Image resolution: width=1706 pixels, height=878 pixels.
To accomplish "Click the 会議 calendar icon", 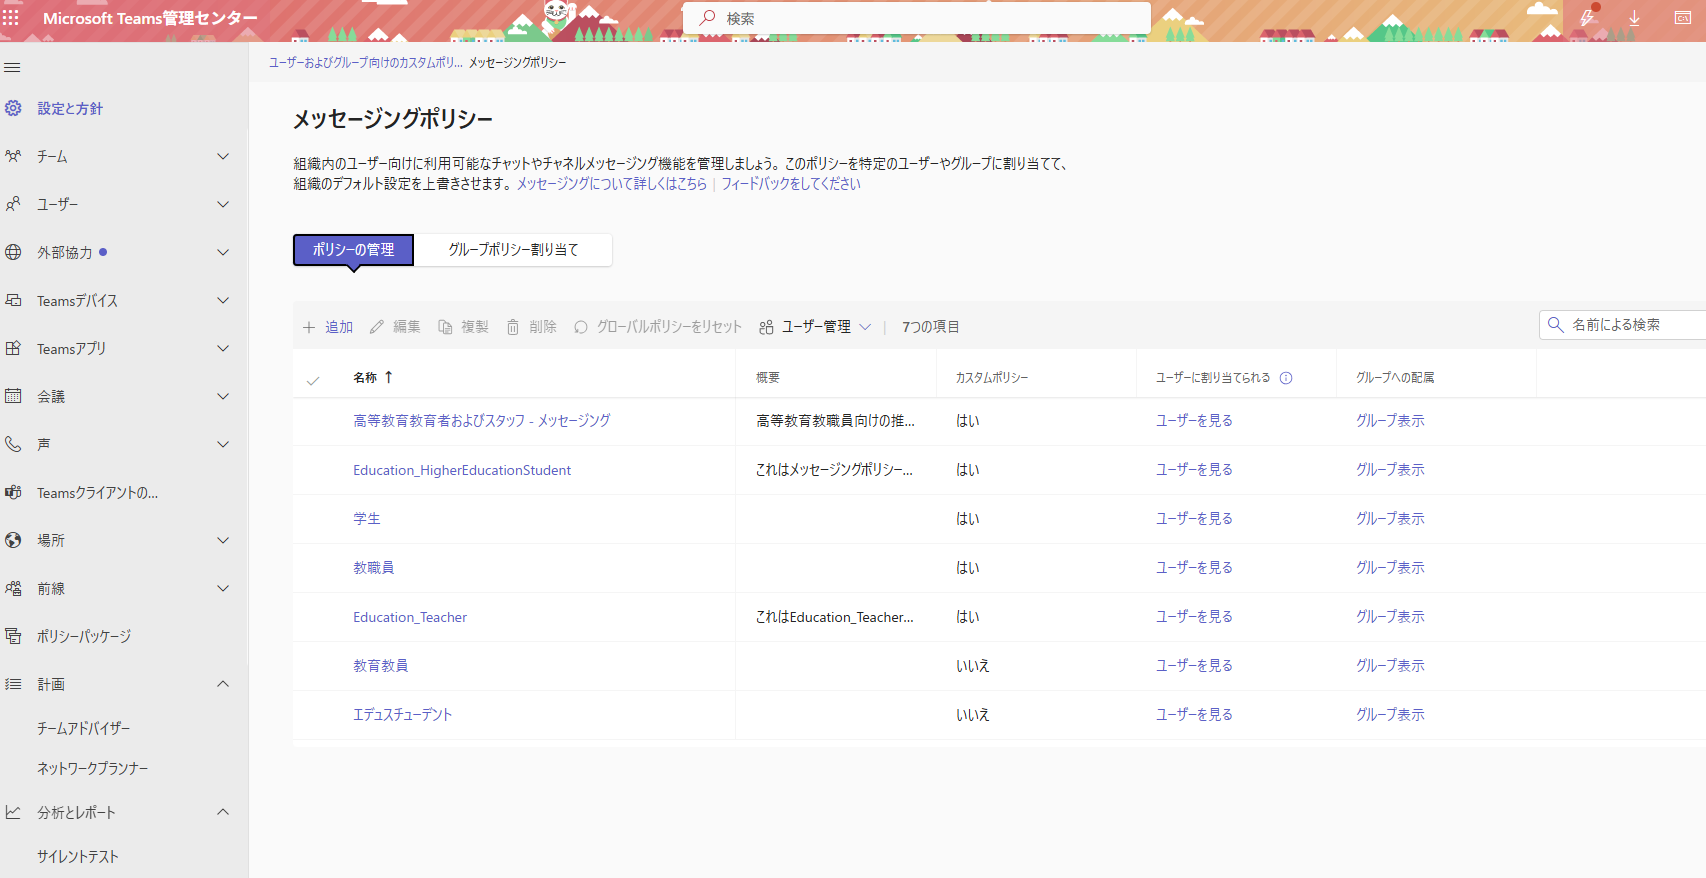I will pyautogui.click(x=13, y=396).
